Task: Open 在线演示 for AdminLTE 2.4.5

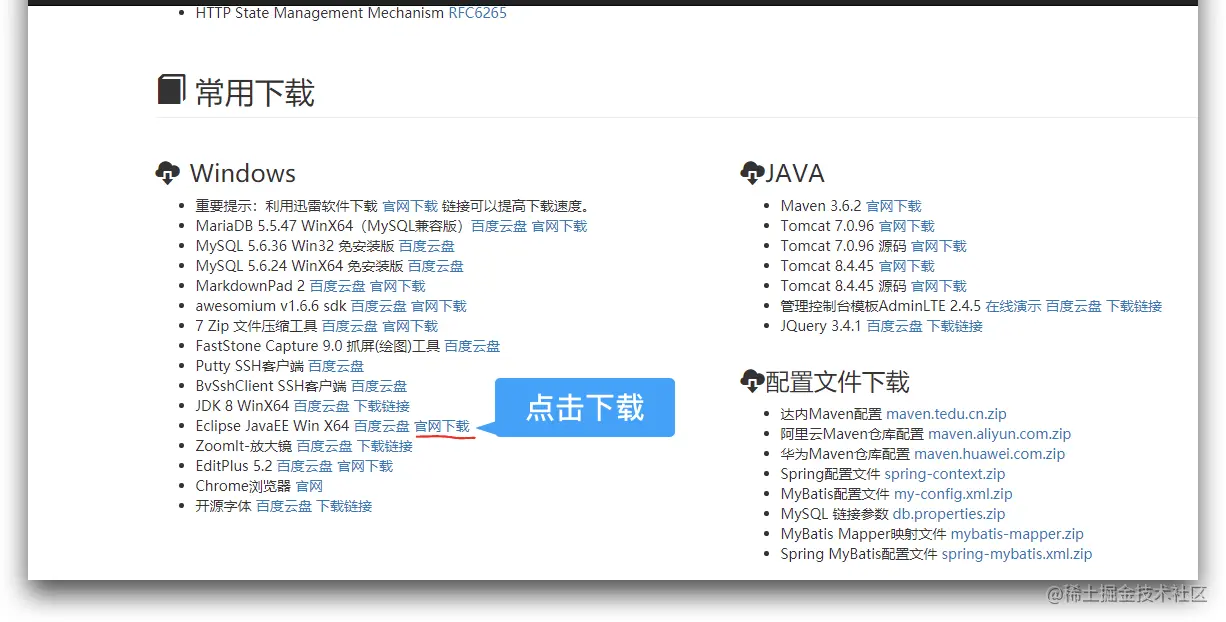Action: point(1014,306)
